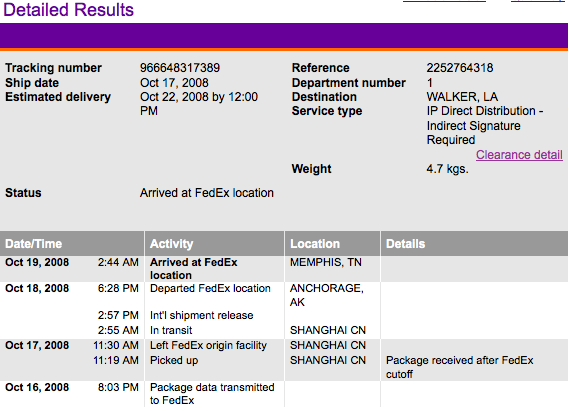Click Package received after FedEx cutoff detail
This screenshot has height=411, width=569.
pyautogui.click(x=459, y=367)
